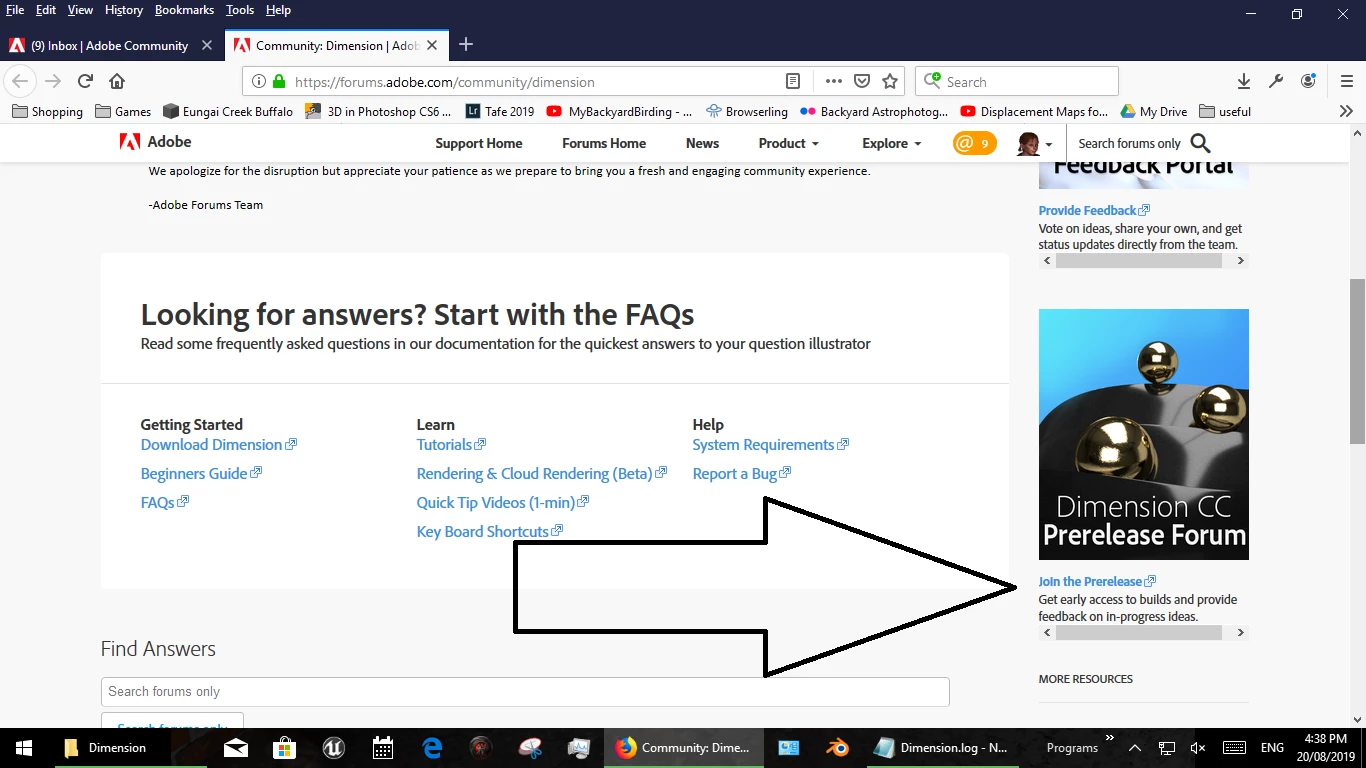
Task: Open the Shopping bookmarks folder
Action: pos(47,111)
